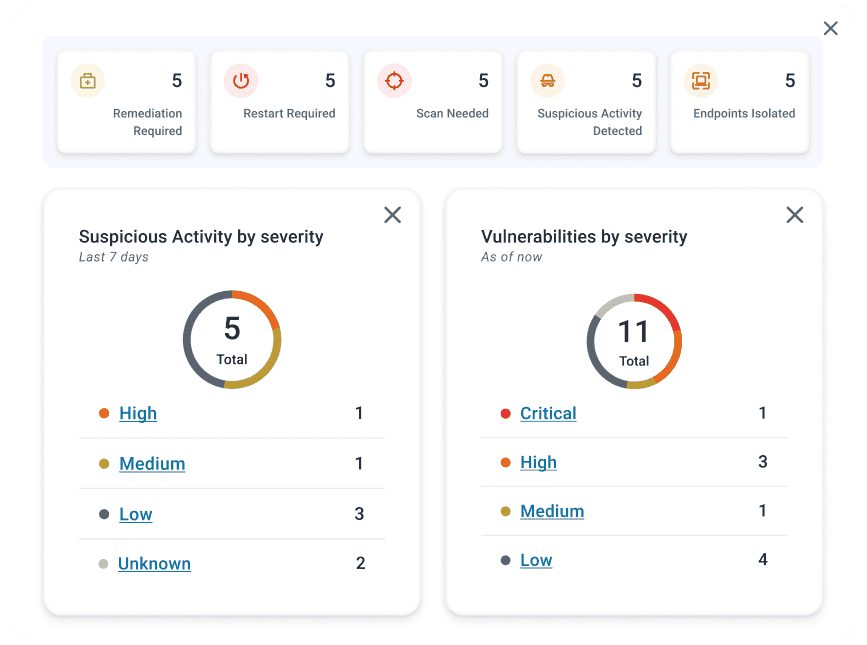Click the Suspicious Activity donut chart total
The width and height of the screenshot is (867, 645).
point(232,339)
